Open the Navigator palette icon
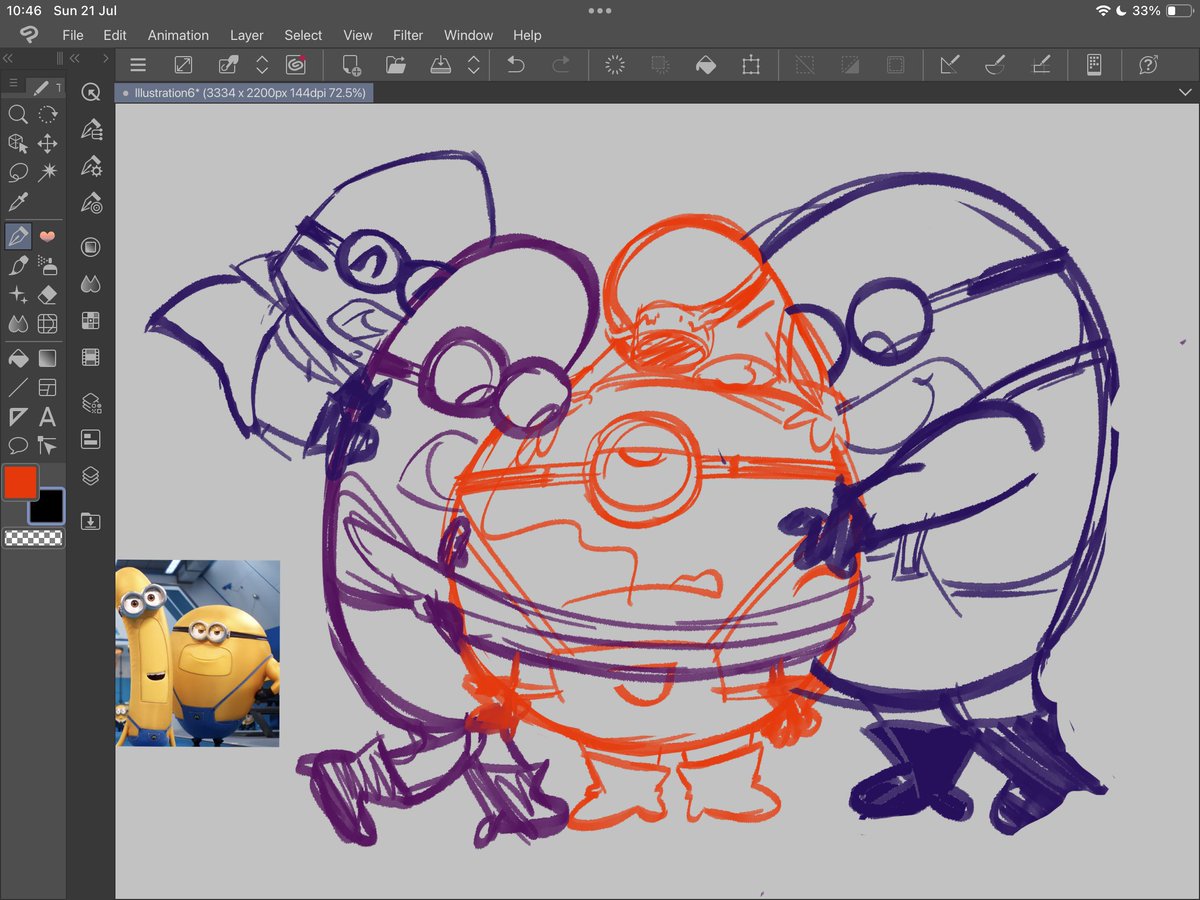The height and width of the screenshot is (900, 1200). point(91,439)
